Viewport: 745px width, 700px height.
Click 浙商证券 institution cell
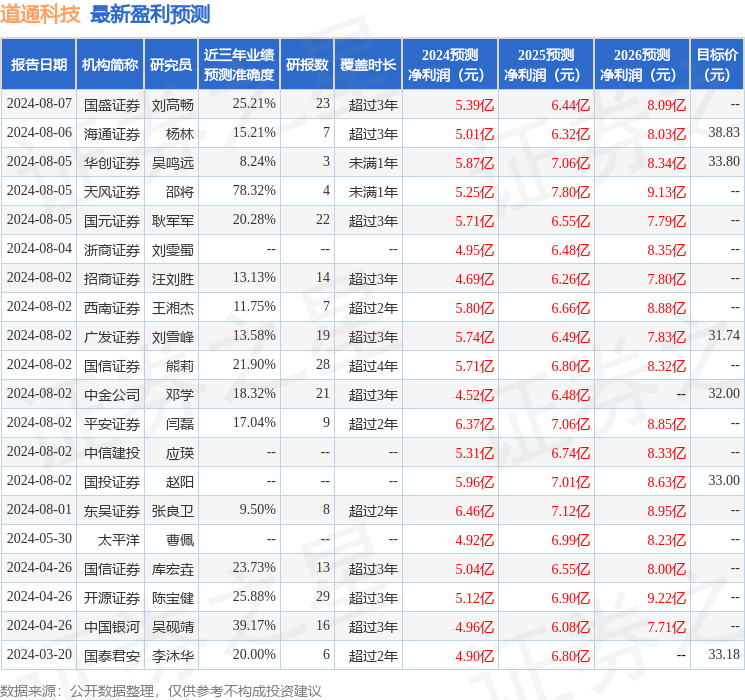click(112, 249)
